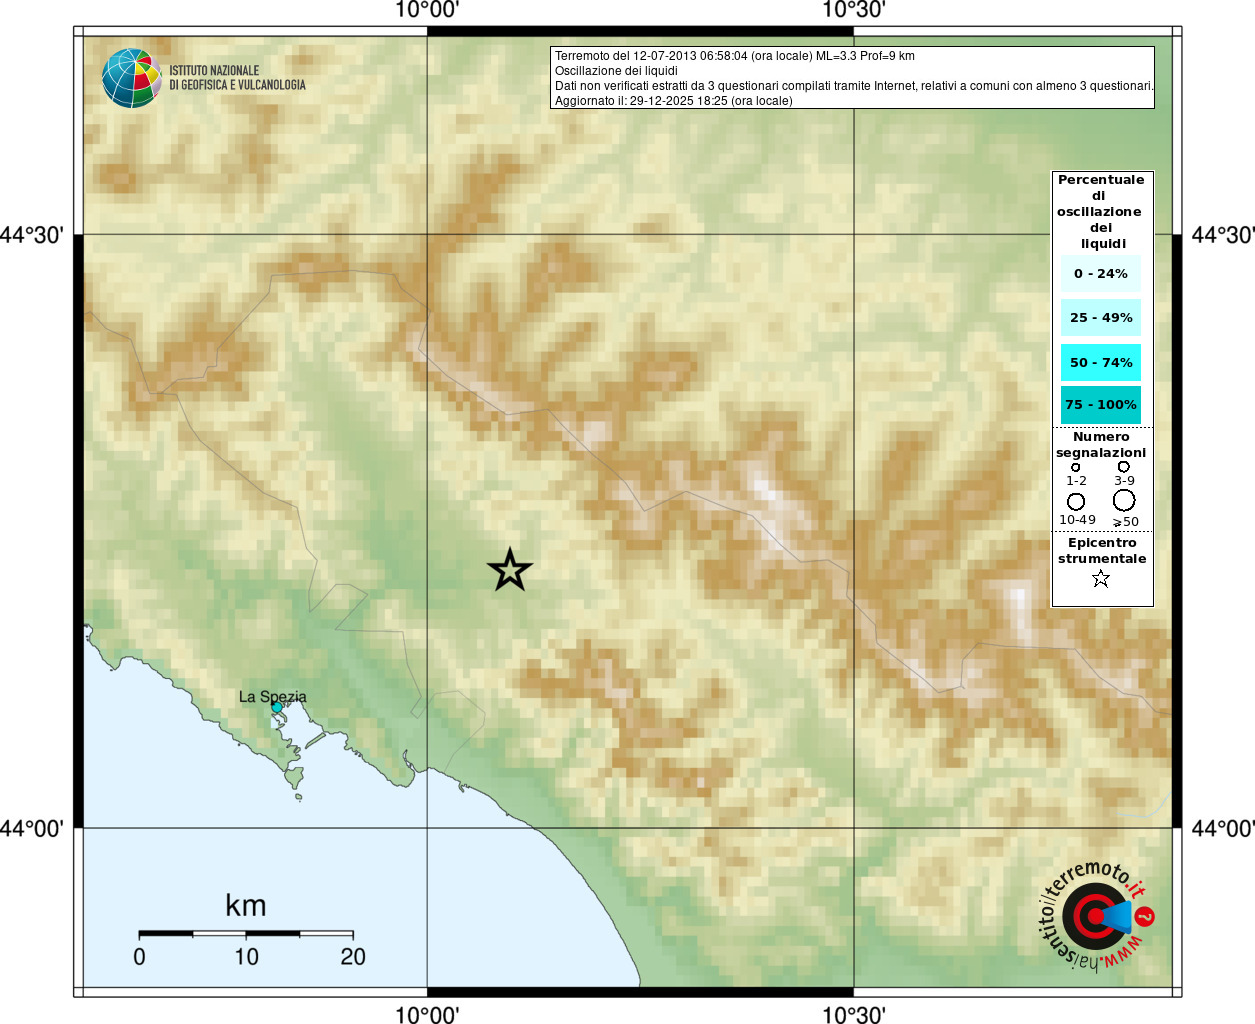Click the legend epicenter star symbol
The height and width of the screenshot is (1024, 1255).
(1101, 578)
